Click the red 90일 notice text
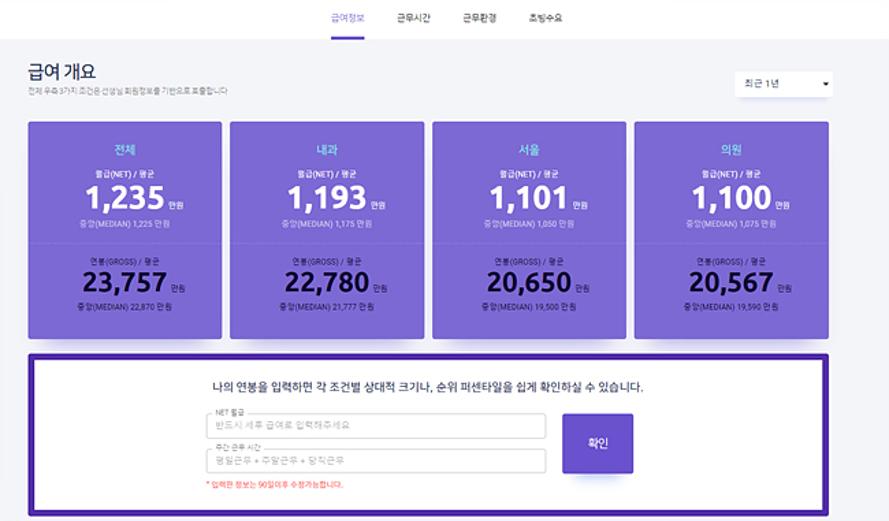 (x=274, y=485)
